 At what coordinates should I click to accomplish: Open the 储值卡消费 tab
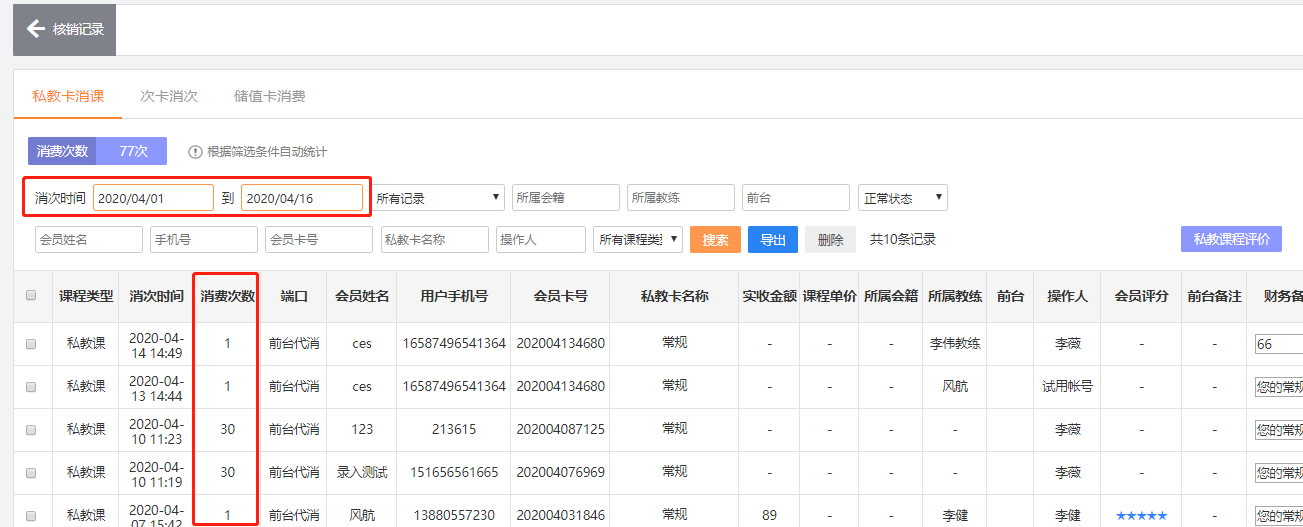(269, 96)
